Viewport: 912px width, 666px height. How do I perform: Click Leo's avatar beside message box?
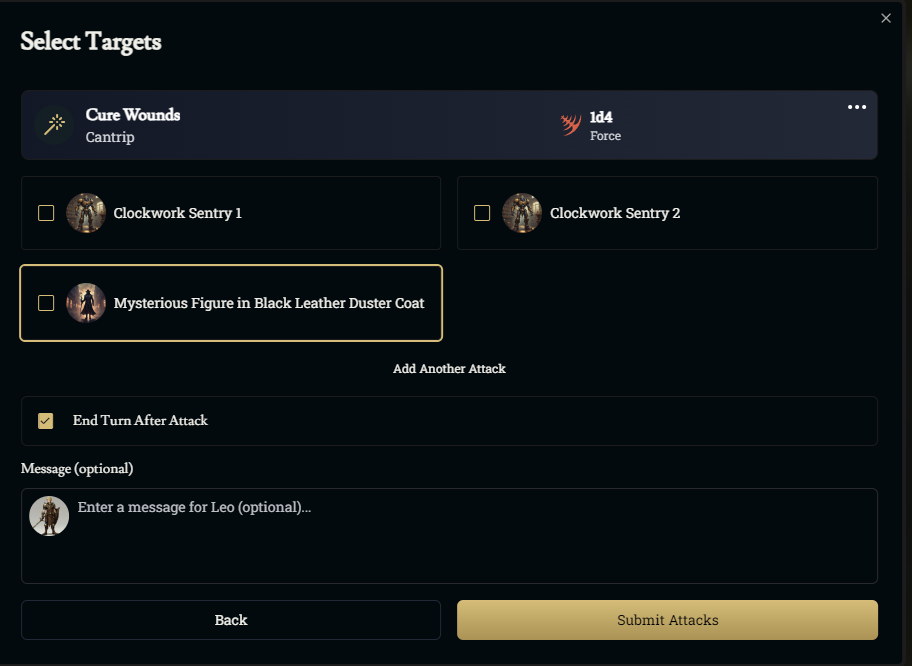point(49,515)
